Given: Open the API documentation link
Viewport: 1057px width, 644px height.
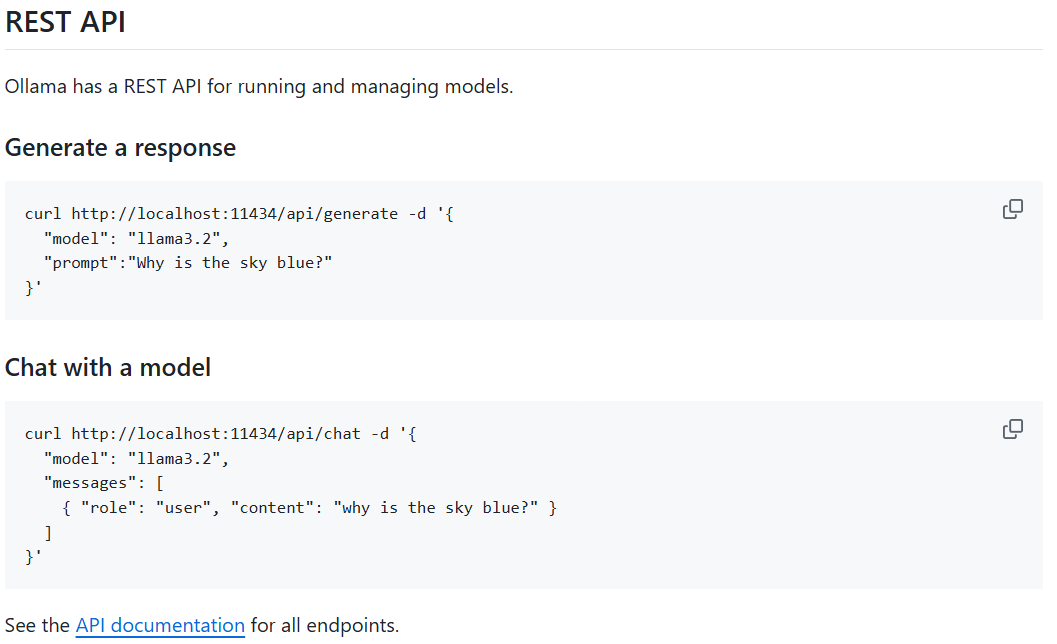Looking at the screenshot, I should [x=160, y=625].
